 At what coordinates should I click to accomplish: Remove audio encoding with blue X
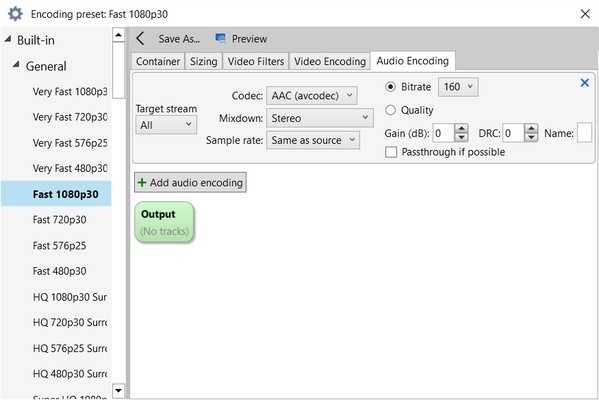coord(584,83)
